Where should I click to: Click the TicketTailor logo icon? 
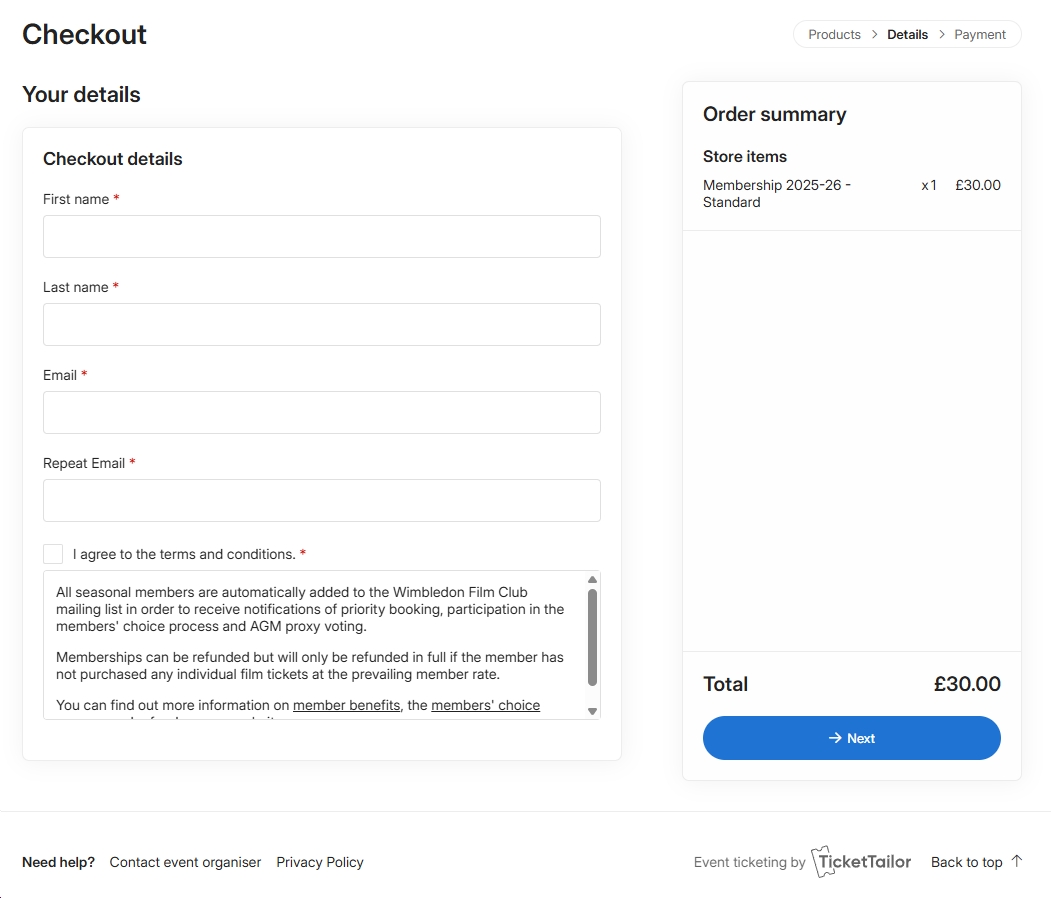[824, 861]
